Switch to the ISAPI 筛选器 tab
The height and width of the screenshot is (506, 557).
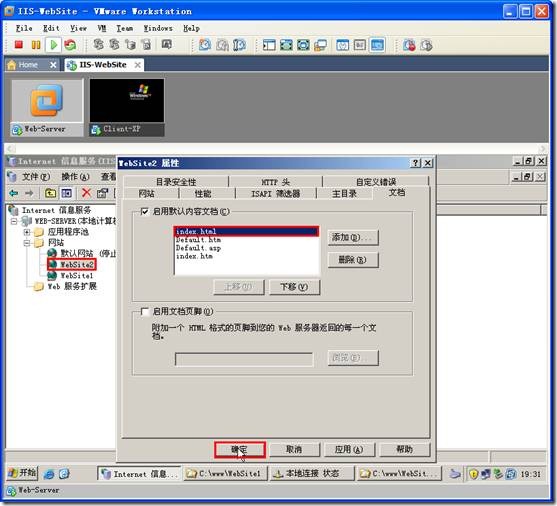276,194
